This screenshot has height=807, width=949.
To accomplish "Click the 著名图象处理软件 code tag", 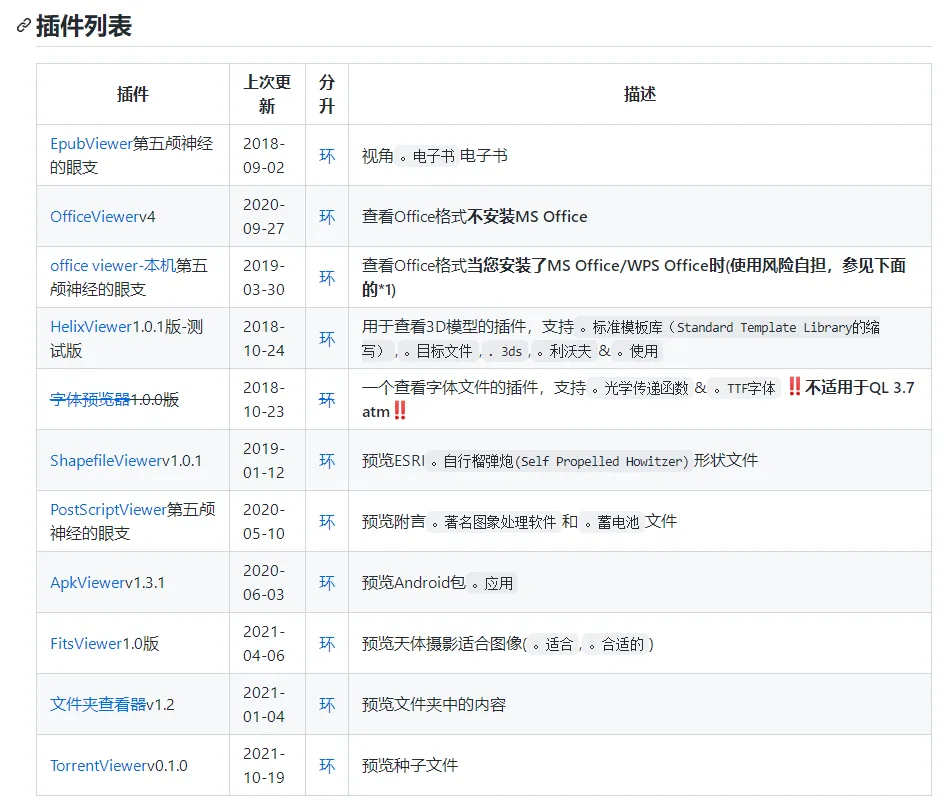I will coord(494,522).
